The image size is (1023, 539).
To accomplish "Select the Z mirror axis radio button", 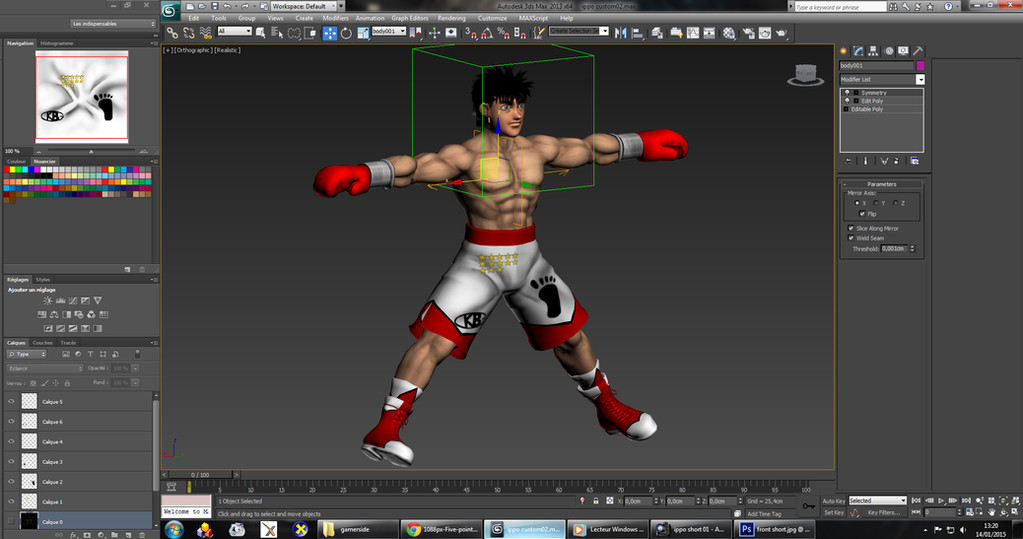I will [x=895, y=203].
